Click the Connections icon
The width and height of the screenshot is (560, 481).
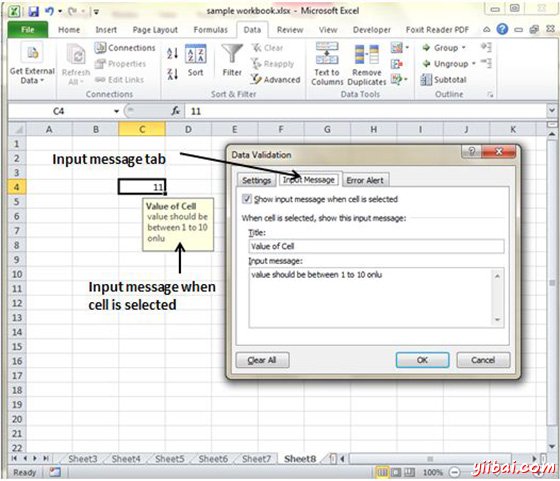(100, 47)
